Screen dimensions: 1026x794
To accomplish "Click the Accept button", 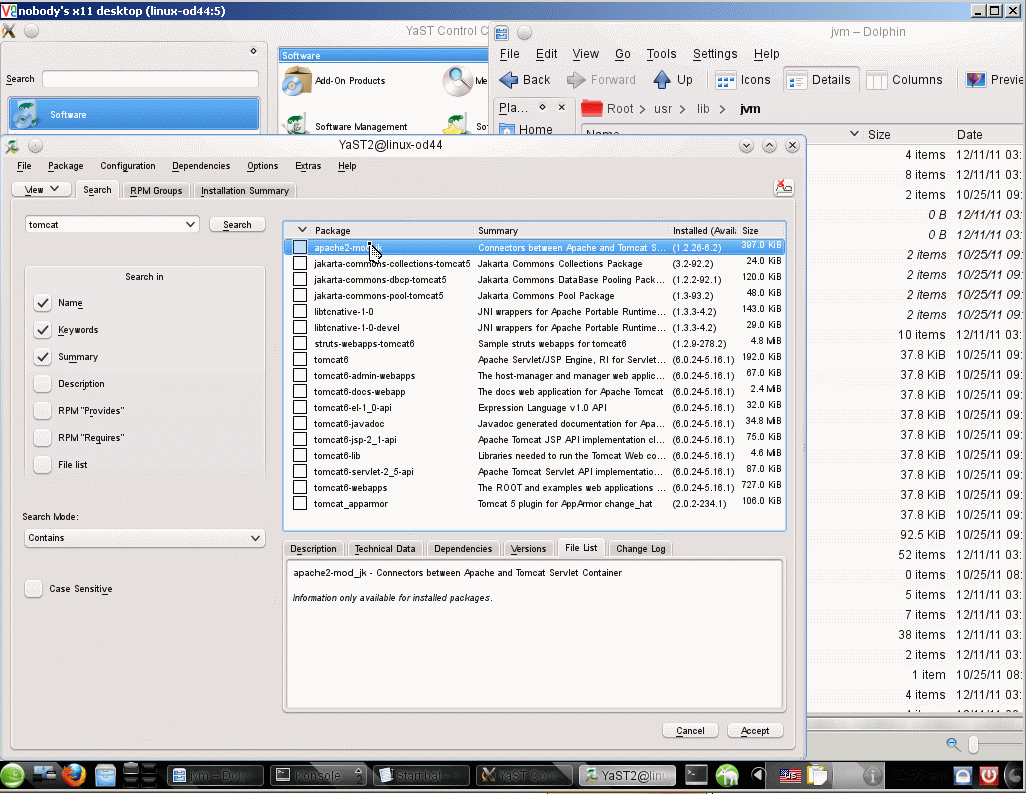I will [x=755, y=731].
